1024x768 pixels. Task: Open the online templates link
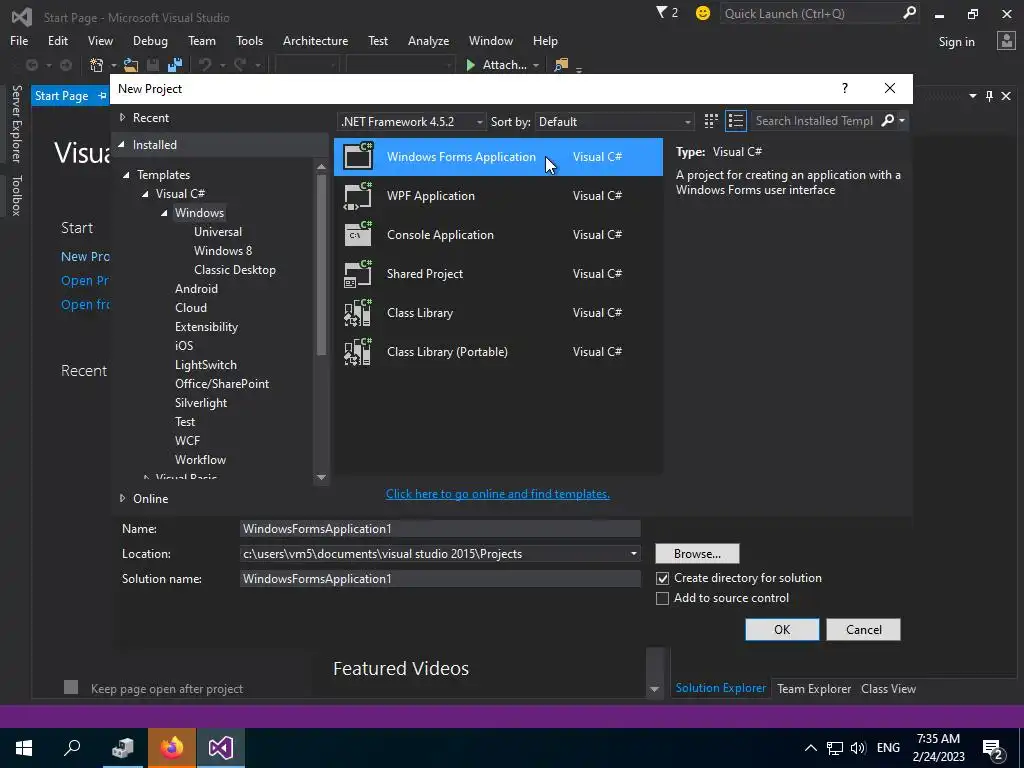tap(498, 494)
